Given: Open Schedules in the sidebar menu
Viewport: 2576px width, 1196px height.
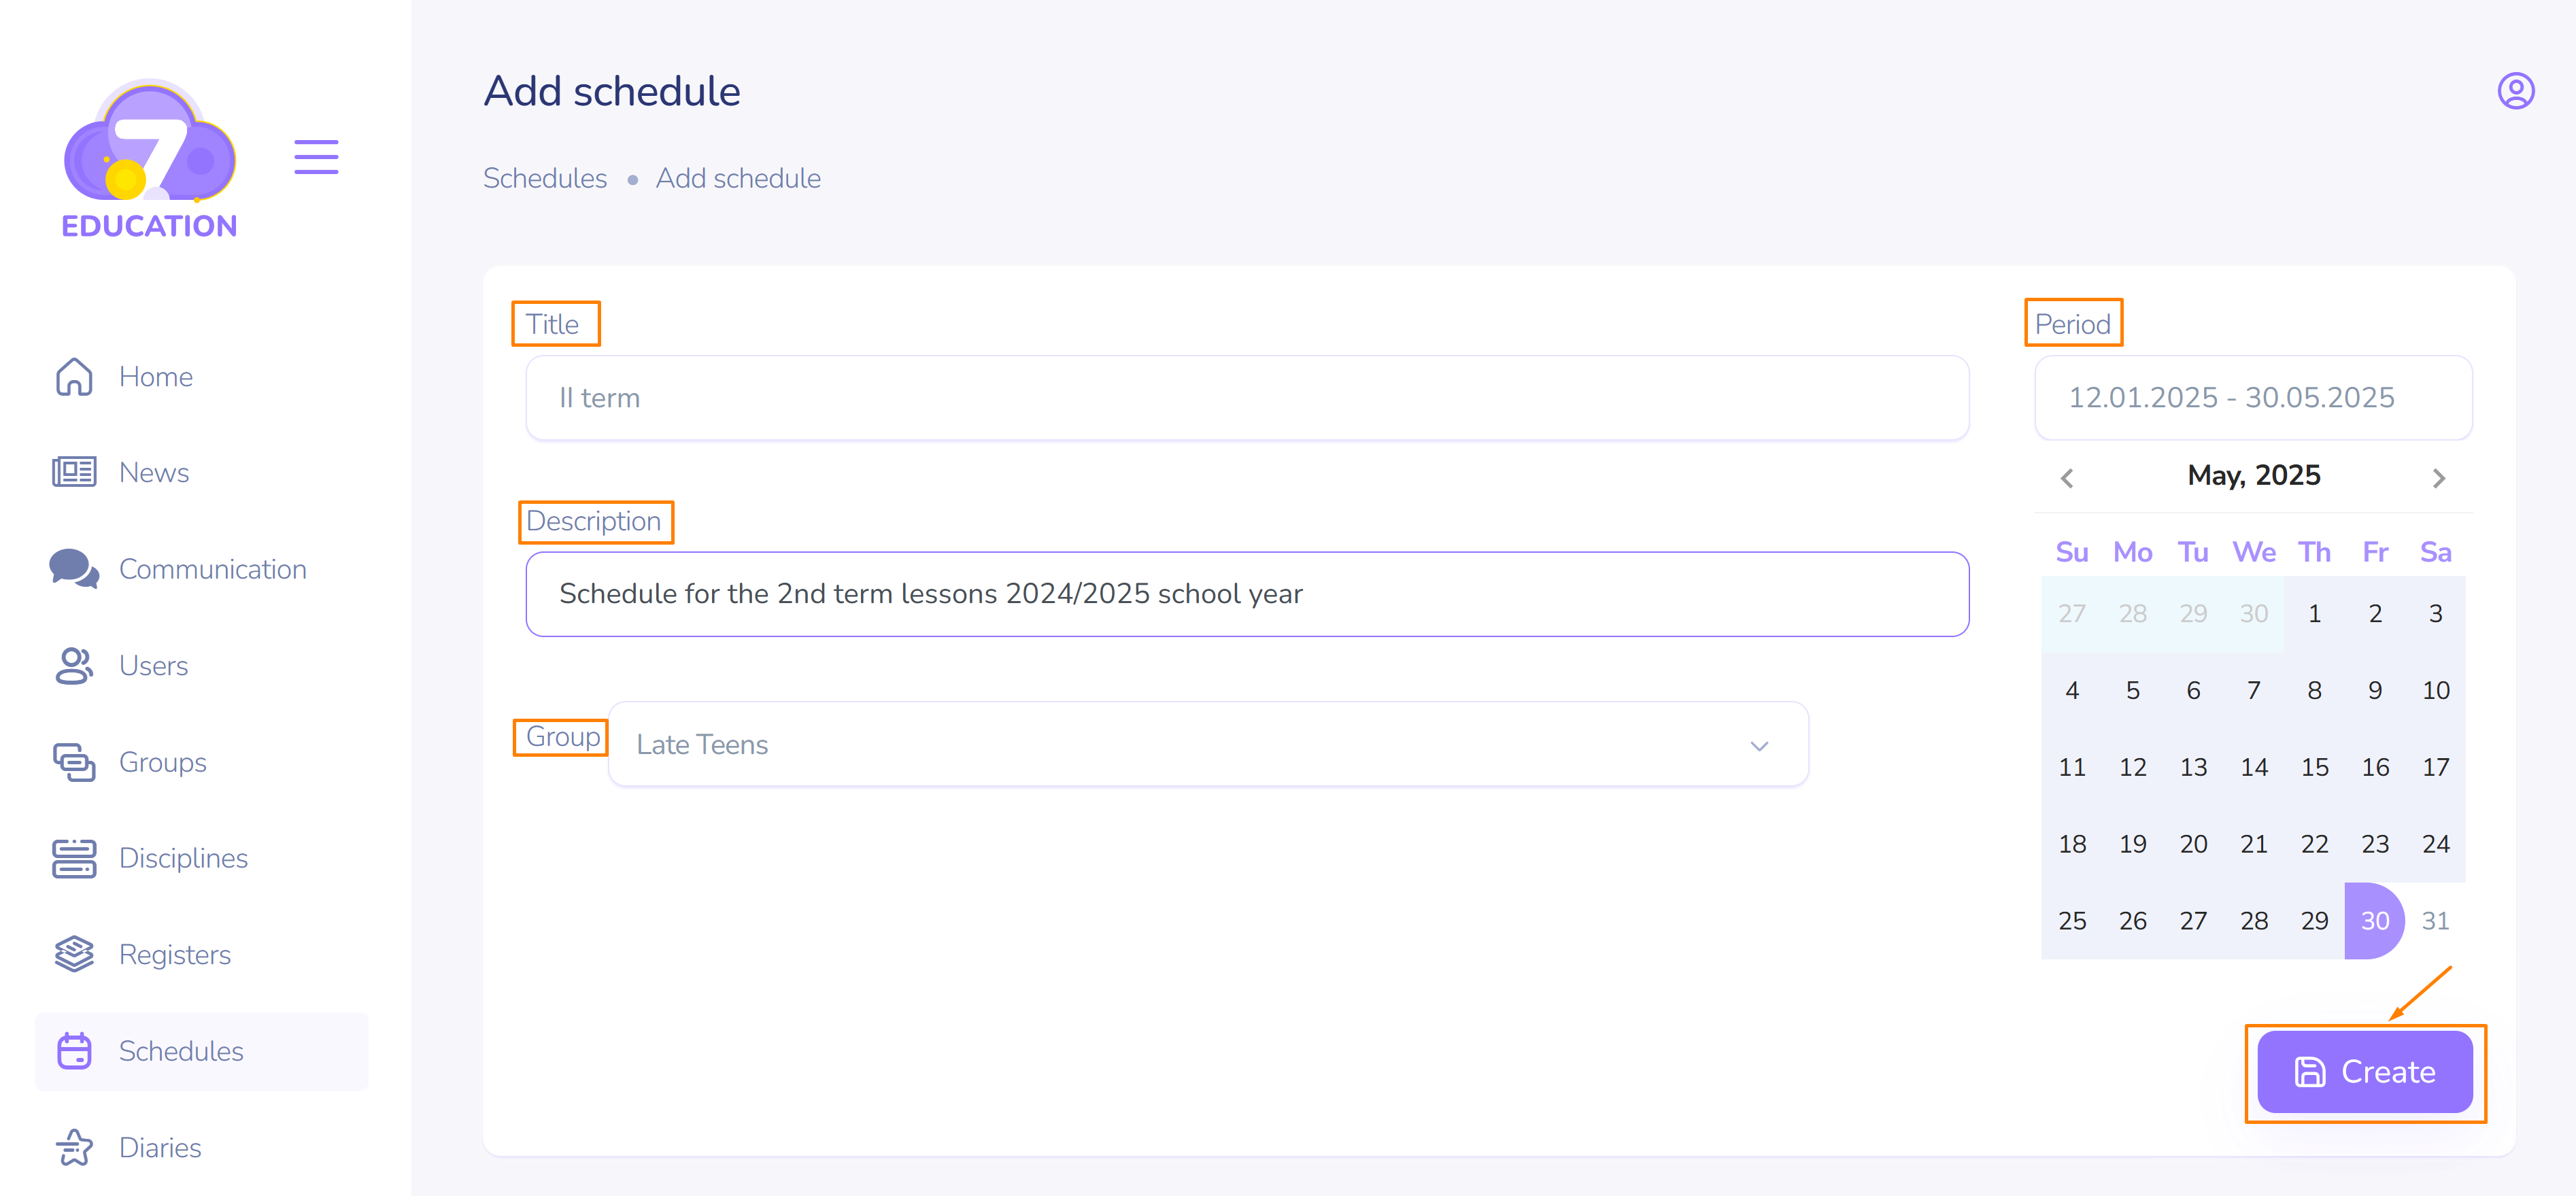Looking at the screenshot, I should (181, 1051).
